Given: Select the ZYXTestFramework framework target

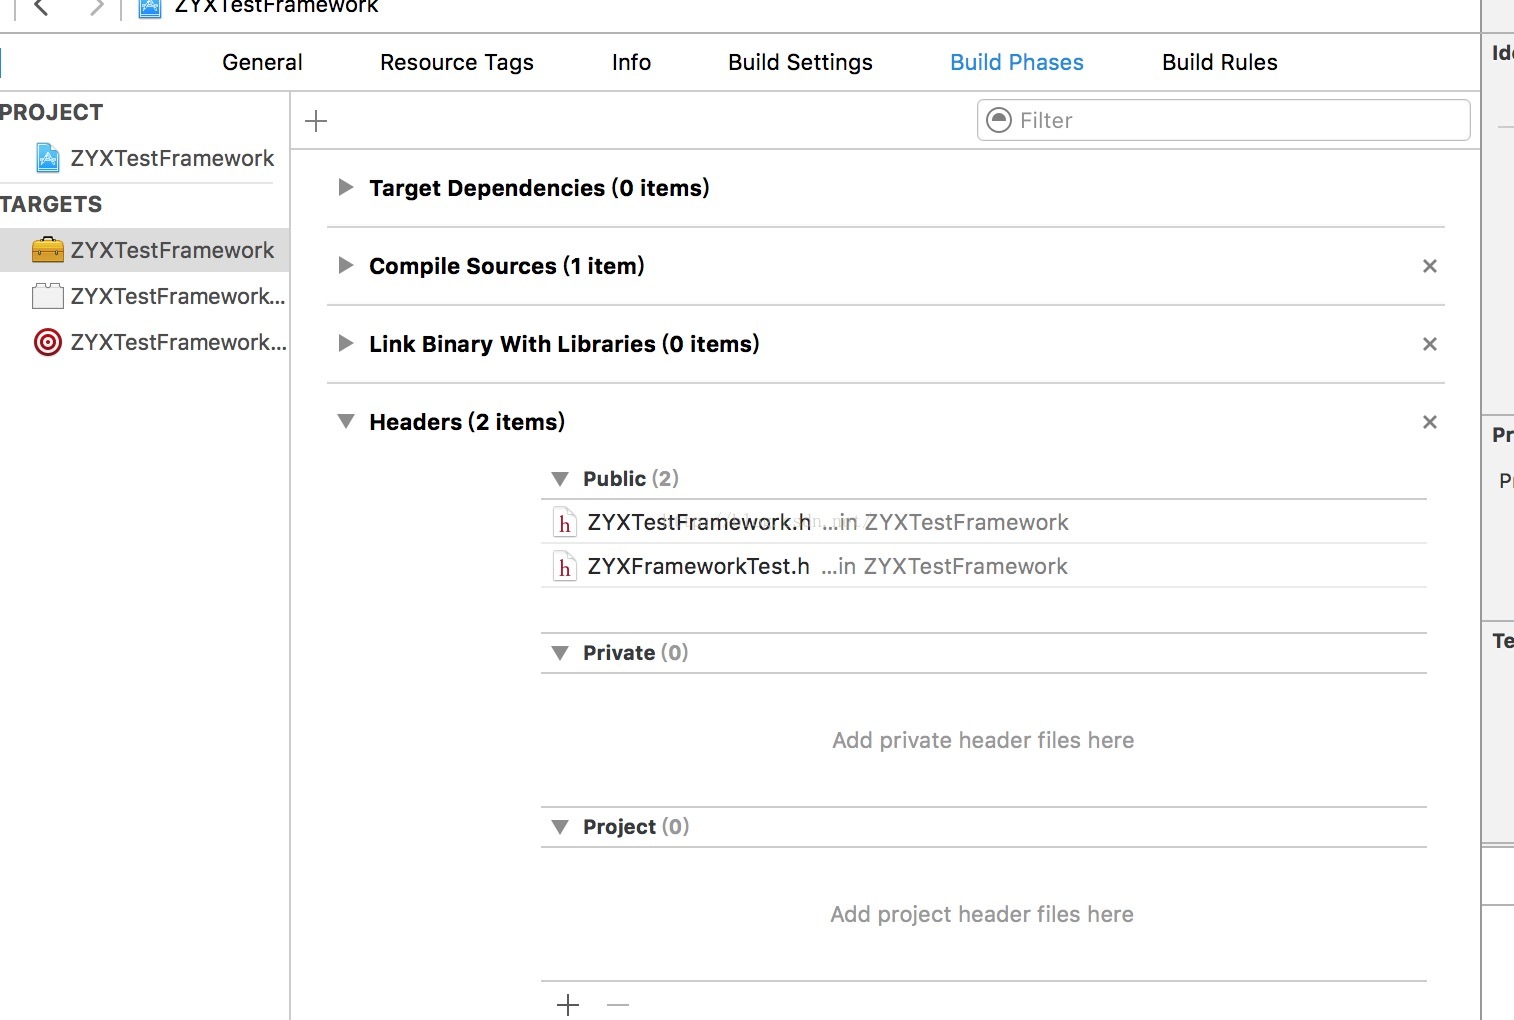Looking at the screenshot, I should click(145, 250).
